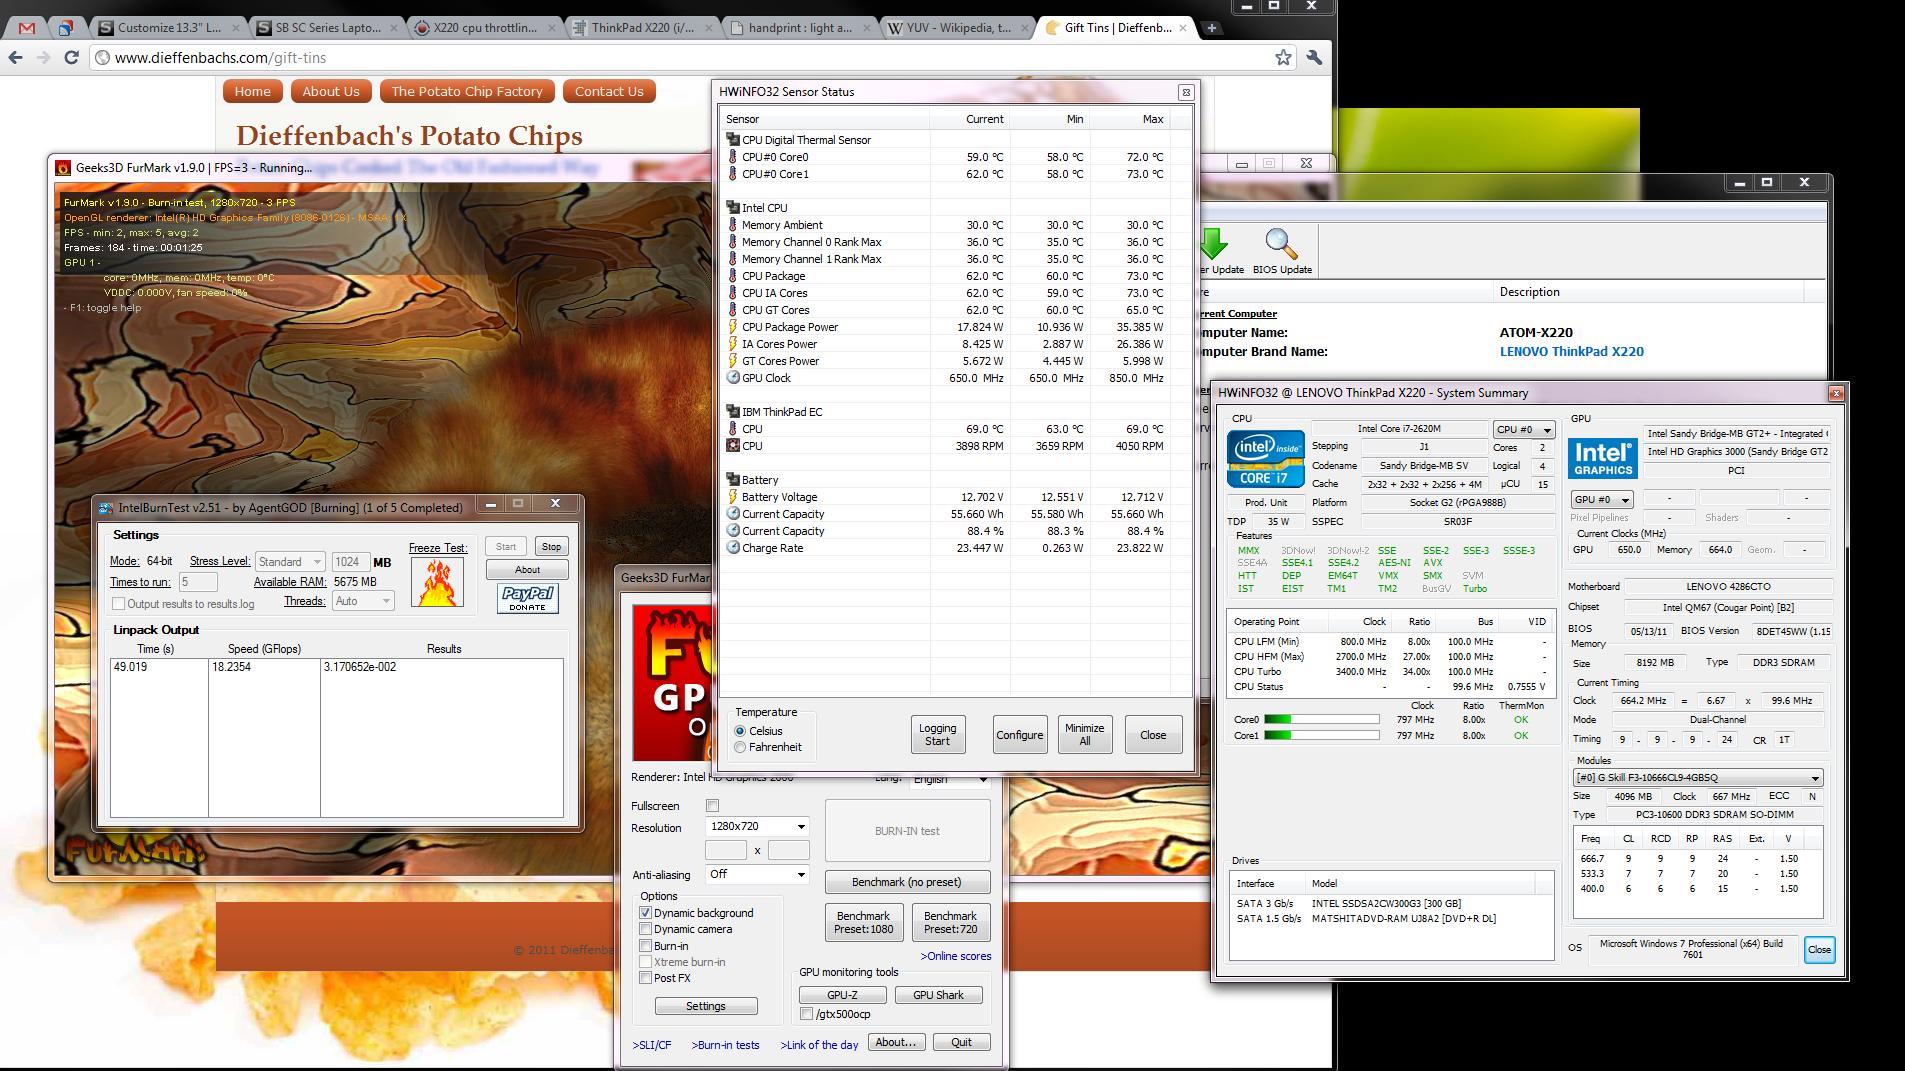Click the Stop button in IntelBurnTest
This screenshot has height=1071, width=1905.
[x=551, y=546]
